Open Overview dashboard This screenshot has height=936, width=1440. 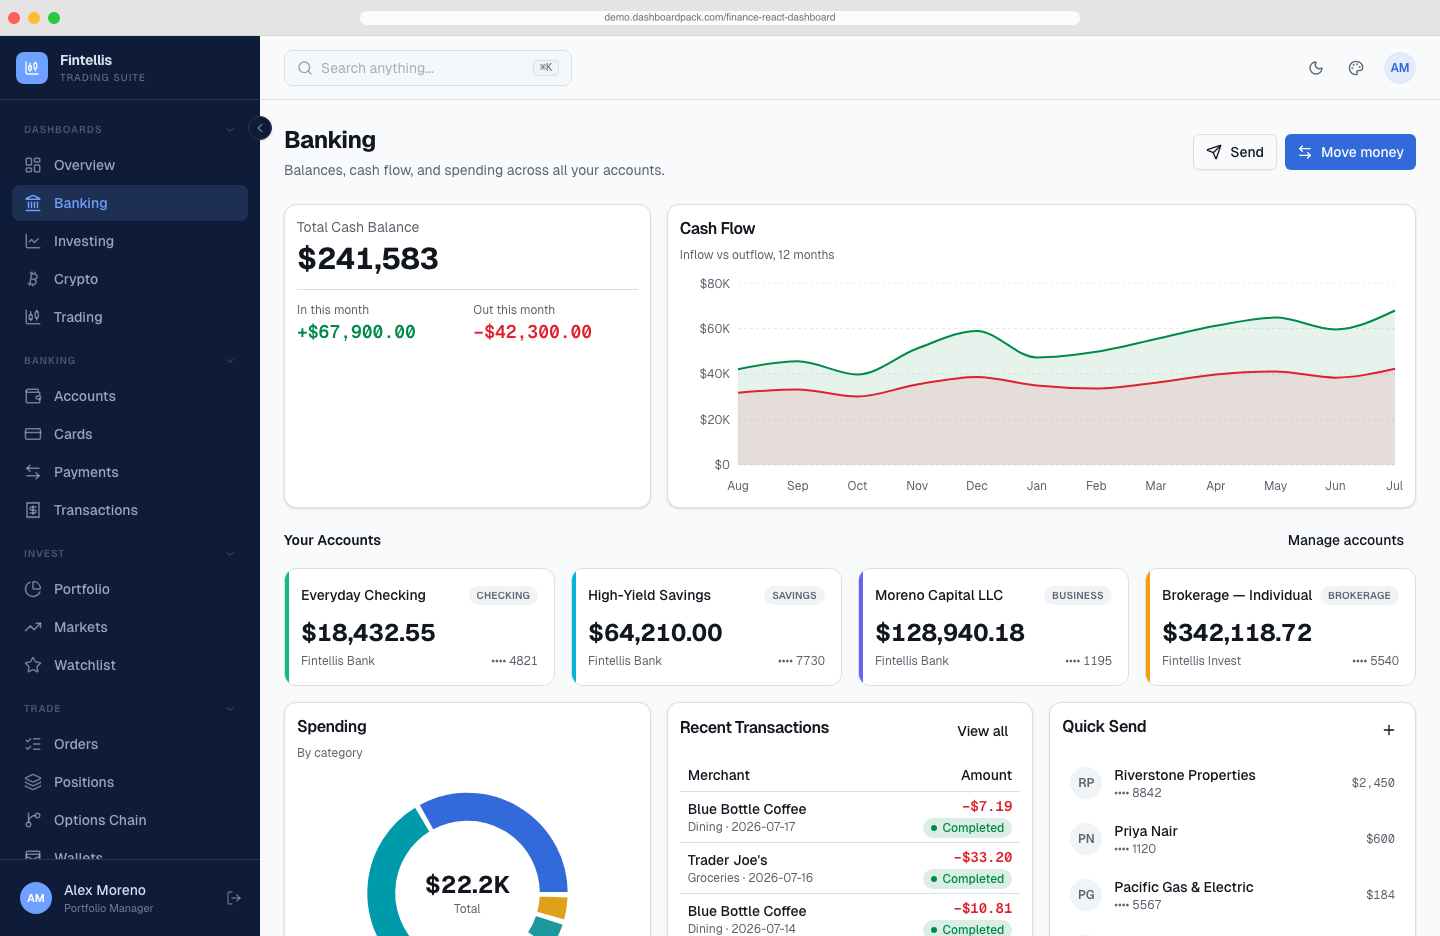(x=130, y=165)
